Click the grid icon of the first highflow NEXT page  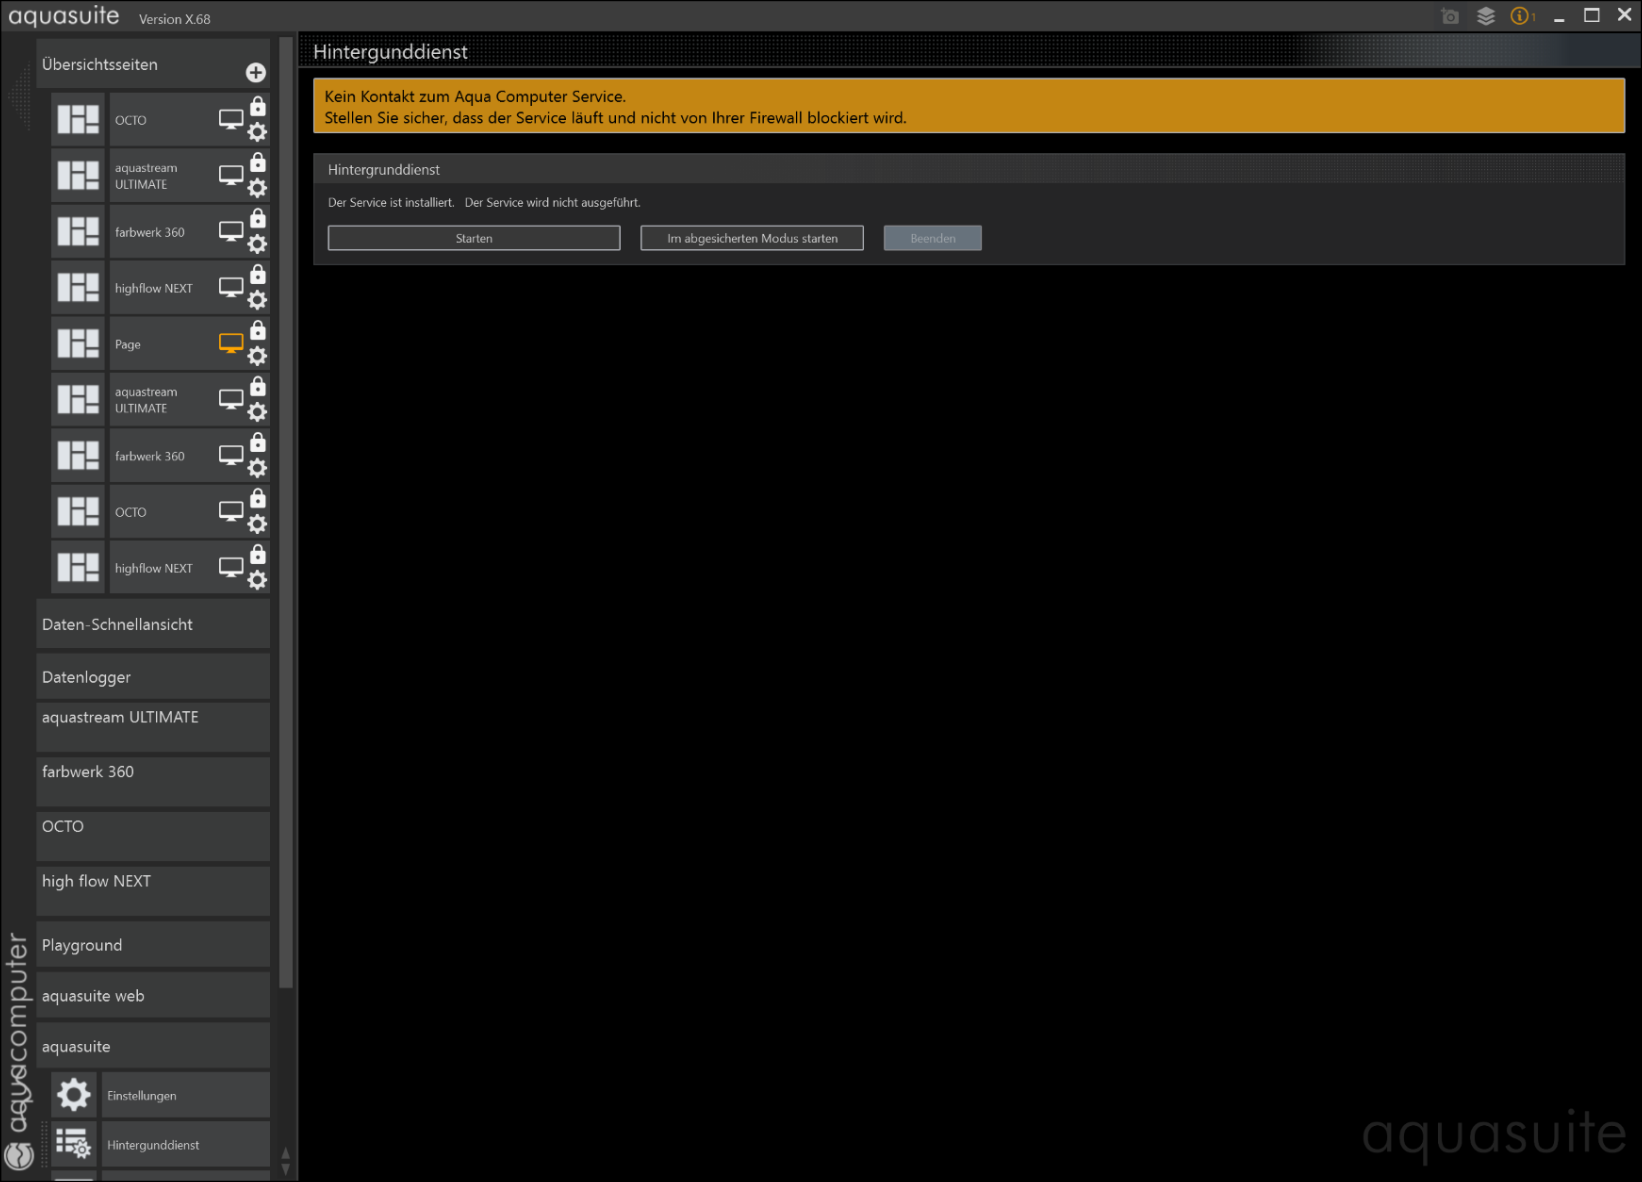click(78, 288)
